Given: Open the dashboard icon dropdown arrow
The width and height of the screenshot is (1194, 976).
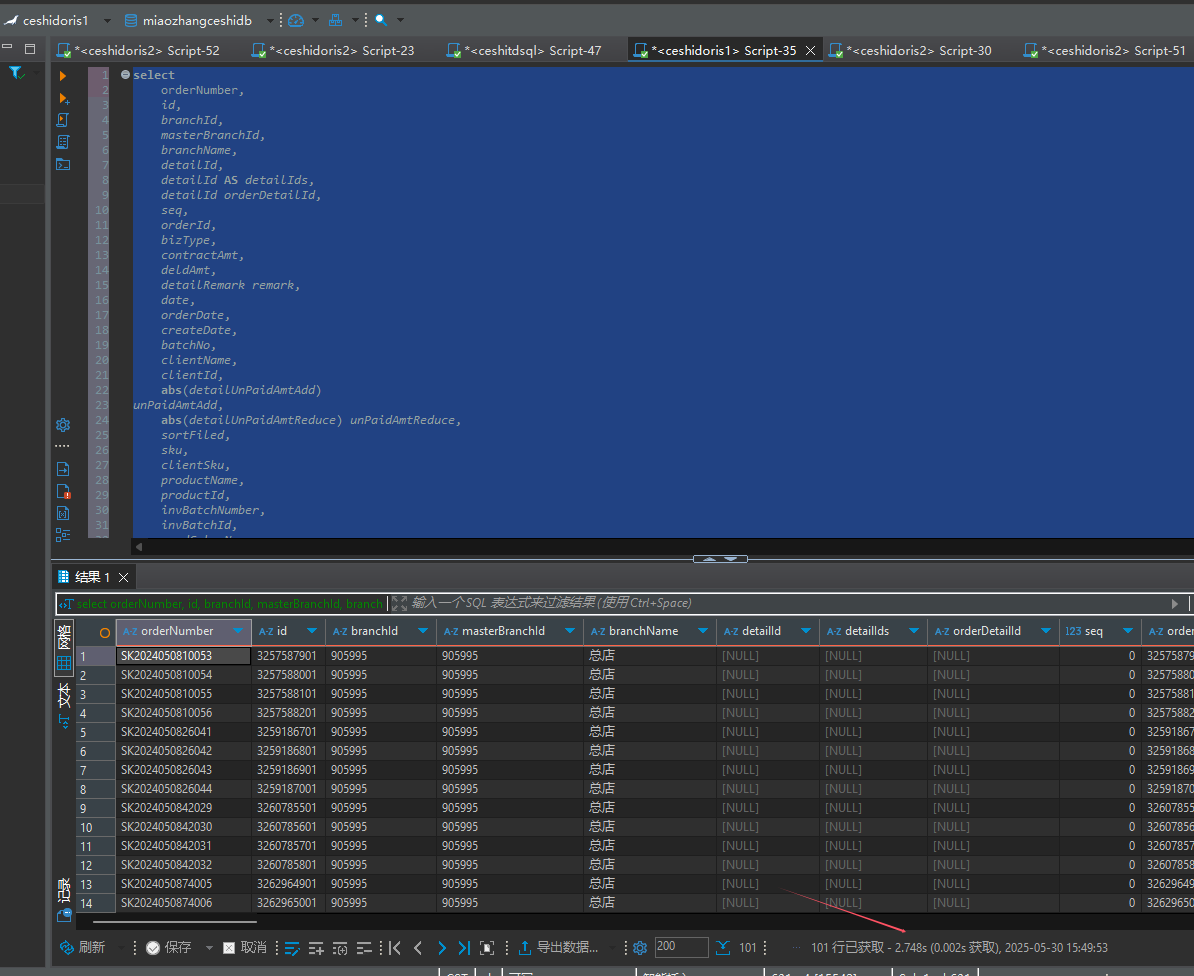Looking at the screenshot, I should point(315,21).
